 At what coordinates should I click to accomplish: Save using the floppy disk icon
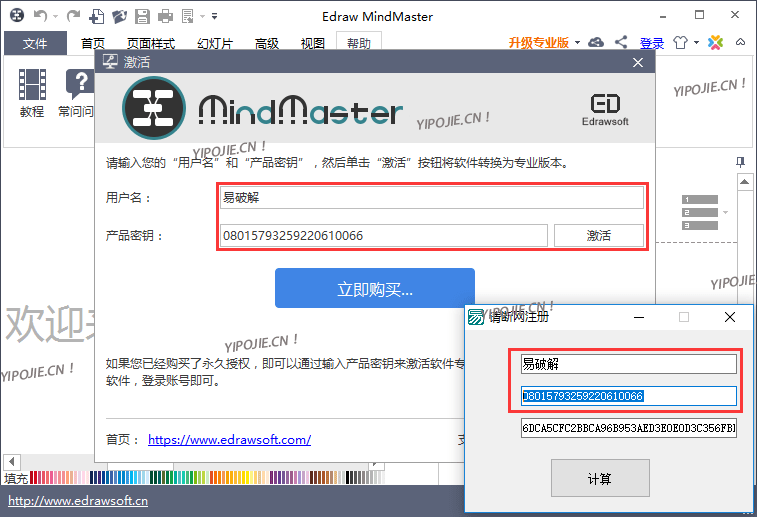coord(142,16)
